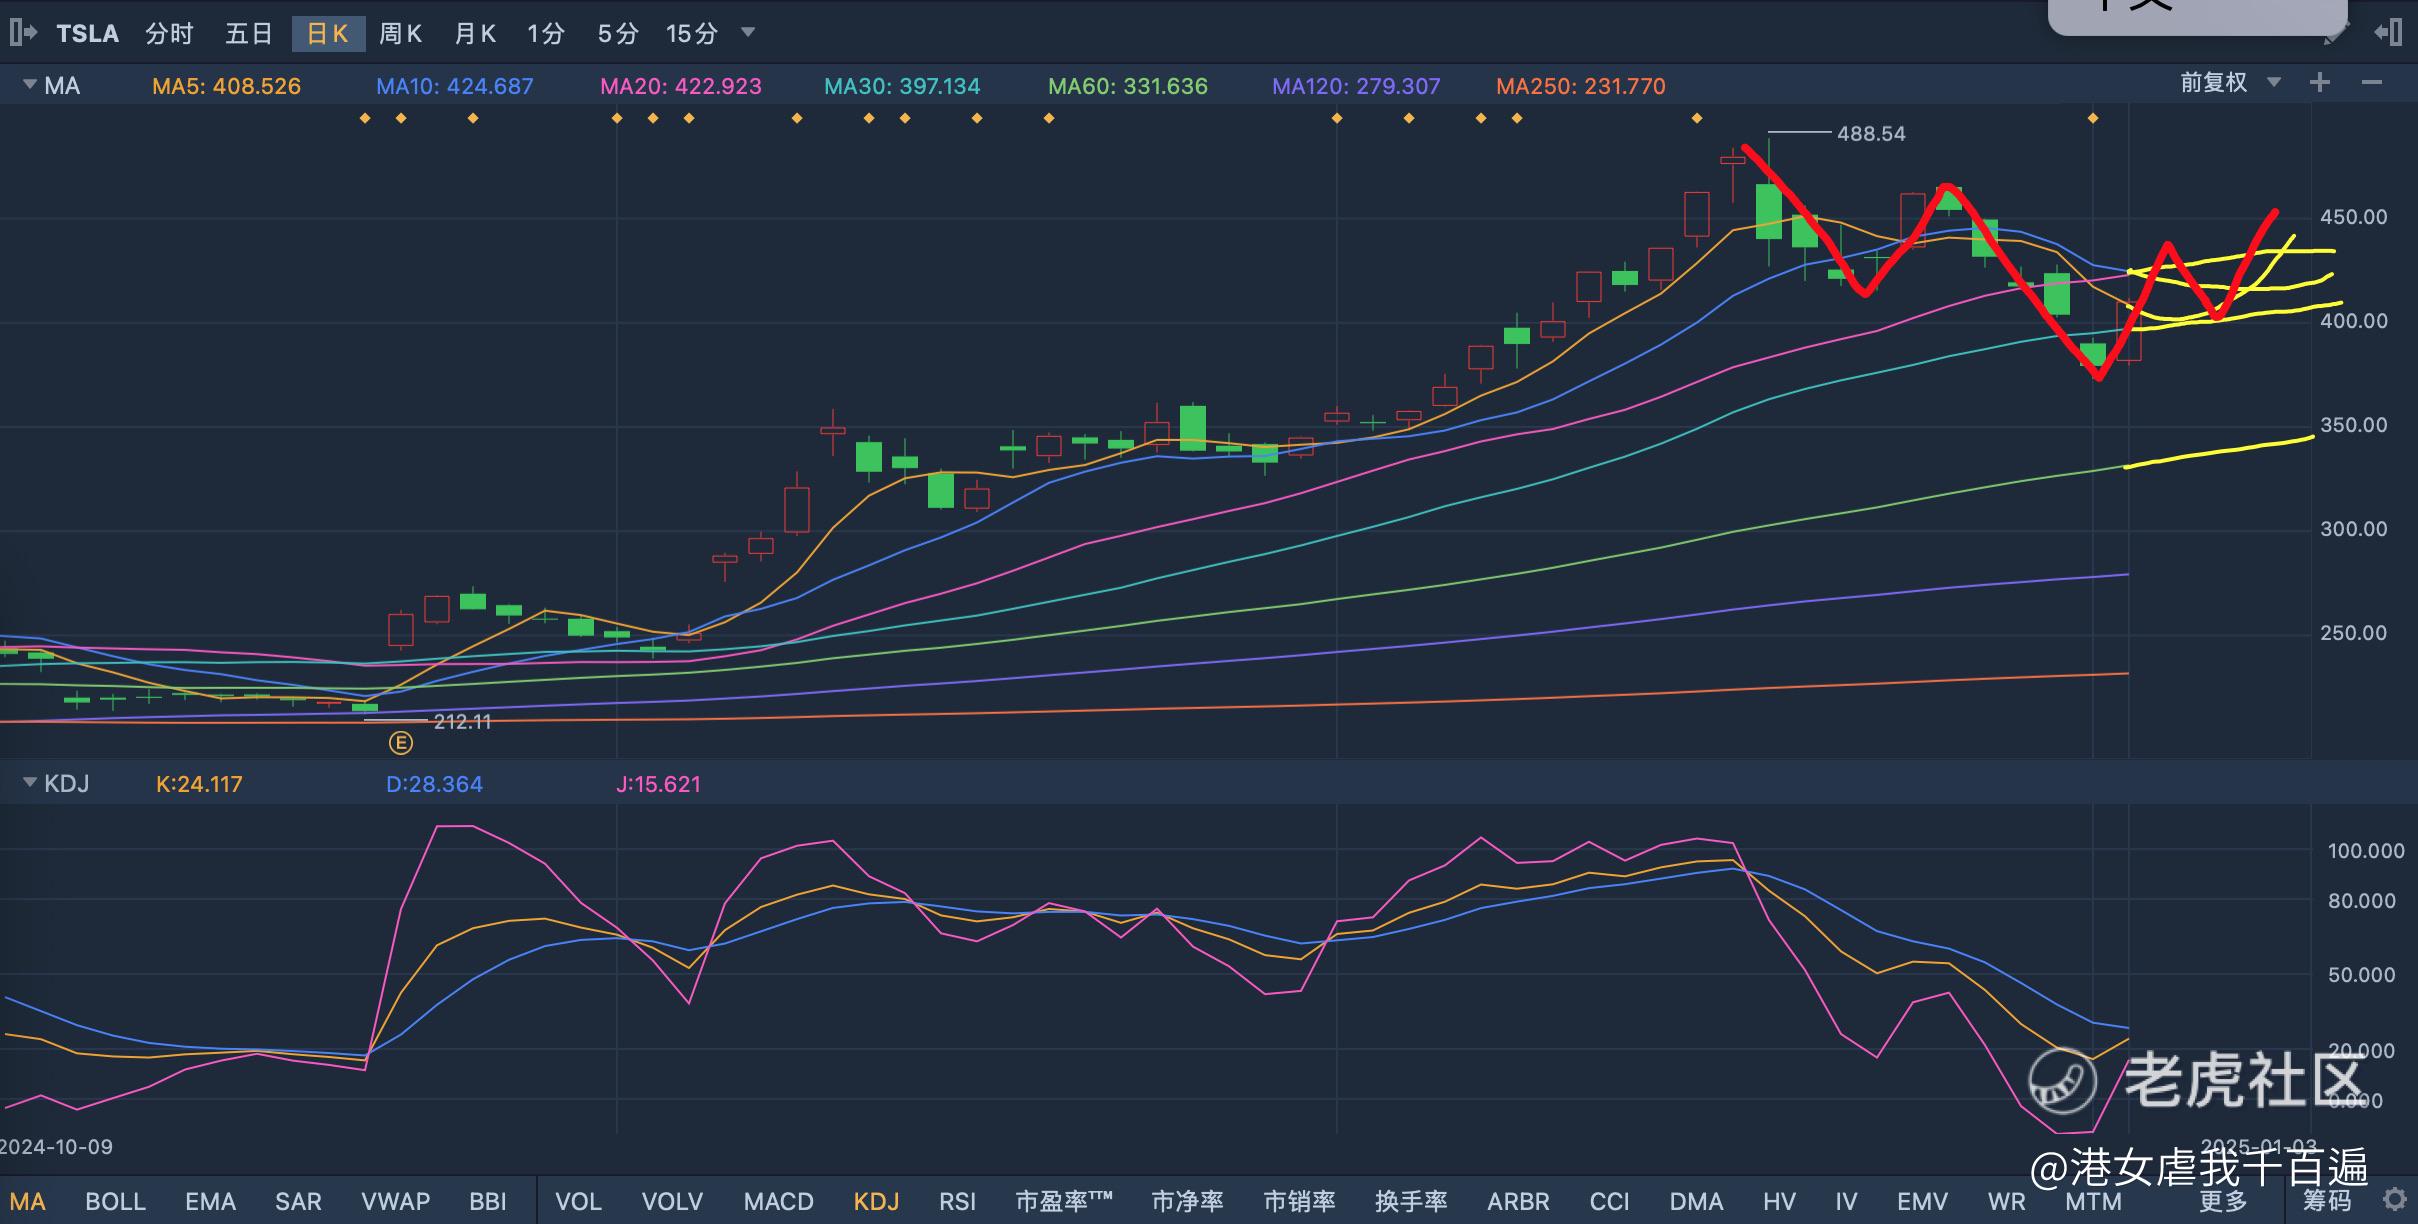2418x1224 pixels.
Task: Switch to 分时 intraday tab
Action: point(169,34)
